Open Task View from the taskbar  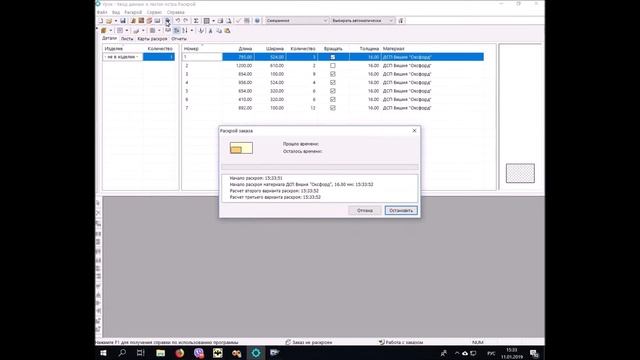(x=141, y=353)
